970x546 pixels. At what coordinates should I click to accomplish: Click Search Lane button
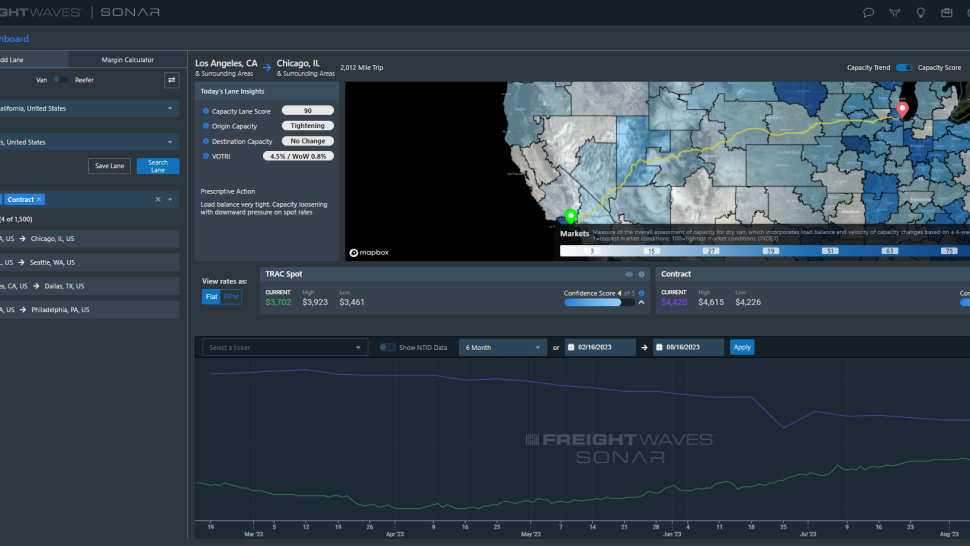(x=158, y=166)
